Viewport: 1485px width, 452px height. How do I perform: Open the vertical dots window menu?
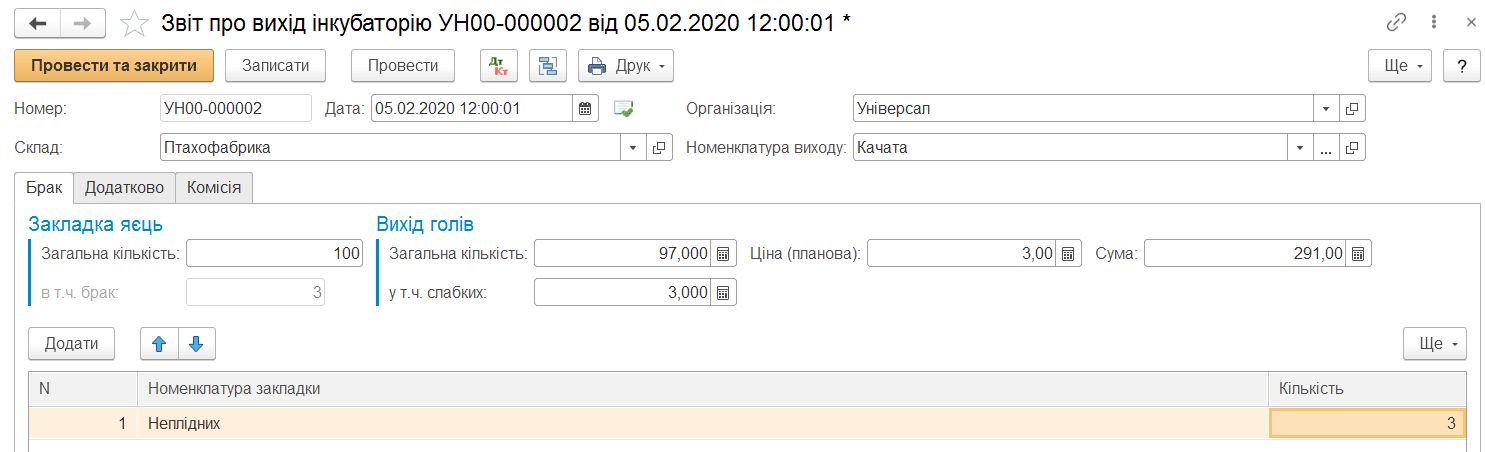pos(1435,22)
